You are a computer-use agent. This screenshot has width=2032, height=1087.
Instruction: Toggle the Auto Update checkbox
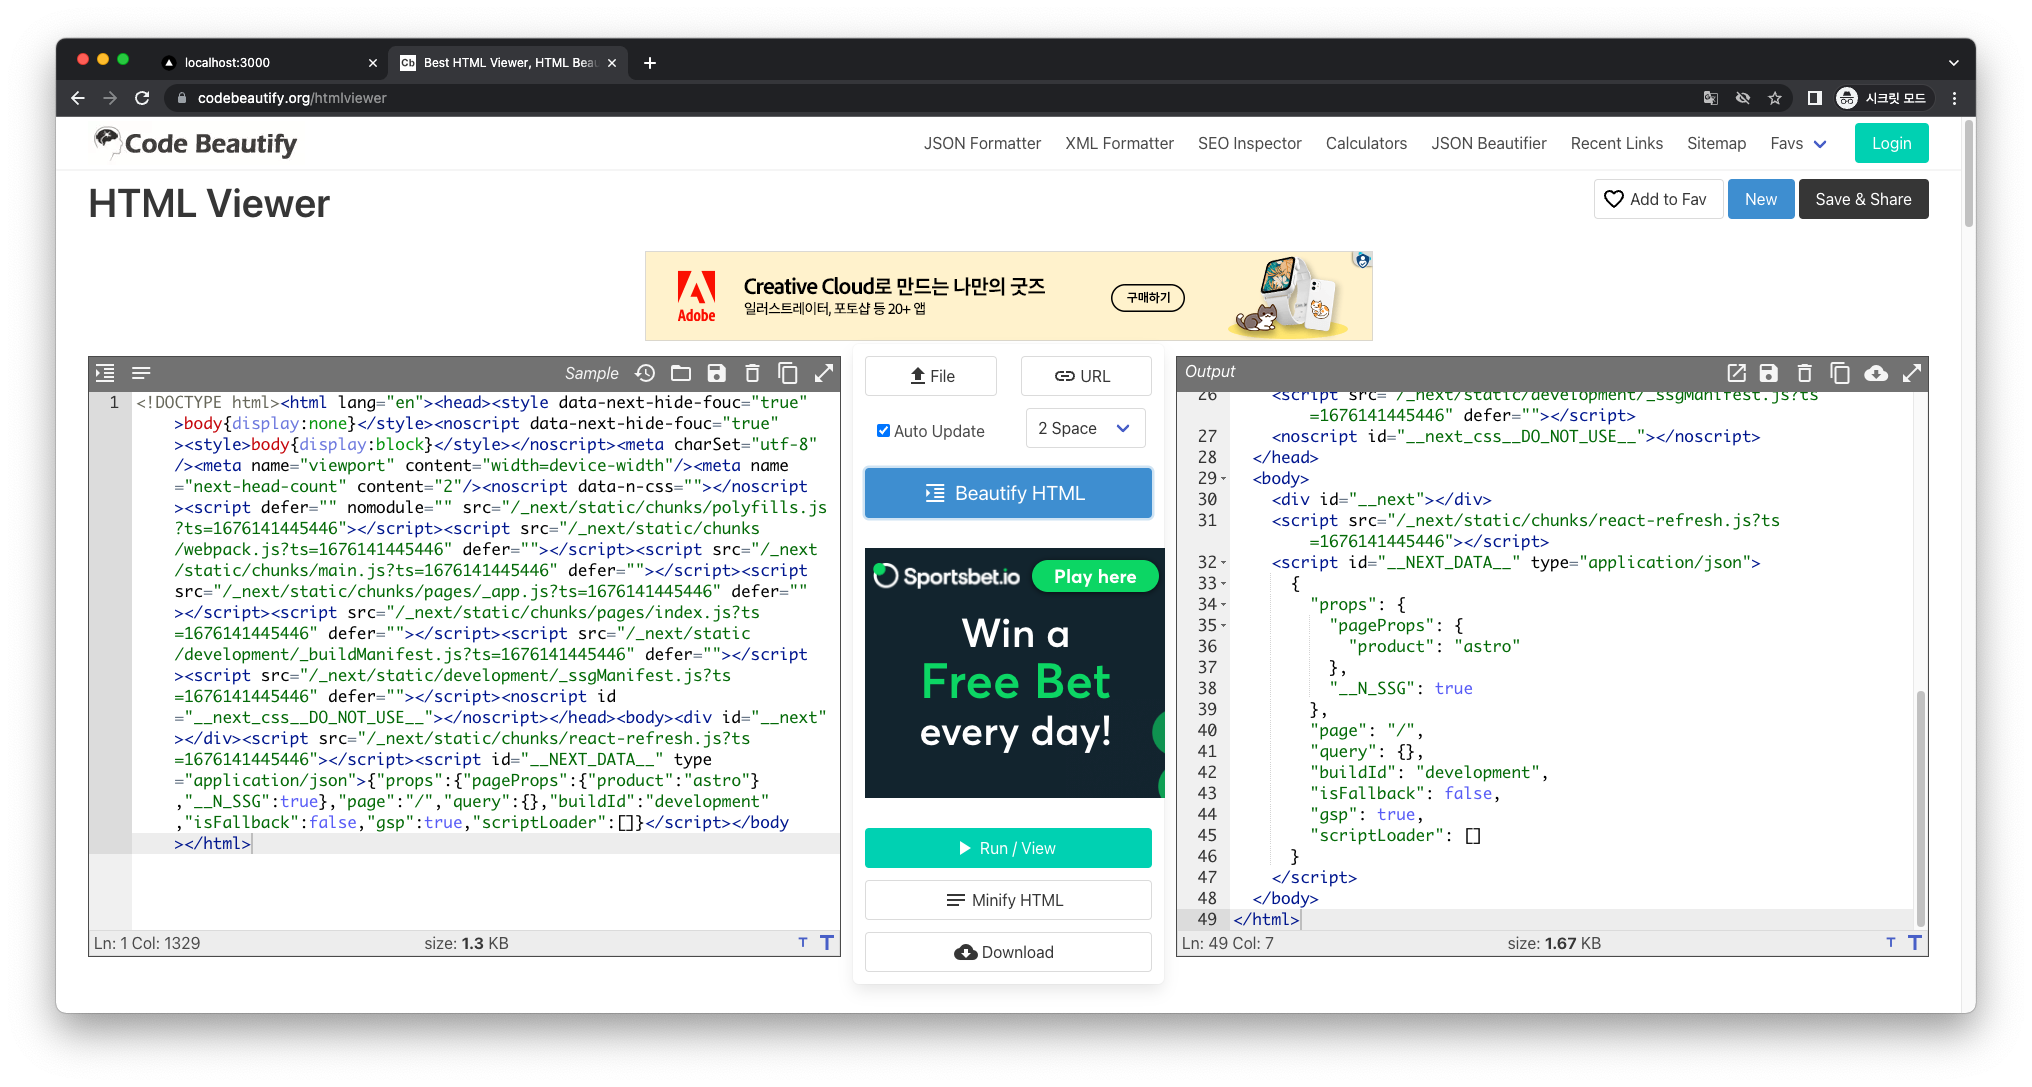(883, 430)
